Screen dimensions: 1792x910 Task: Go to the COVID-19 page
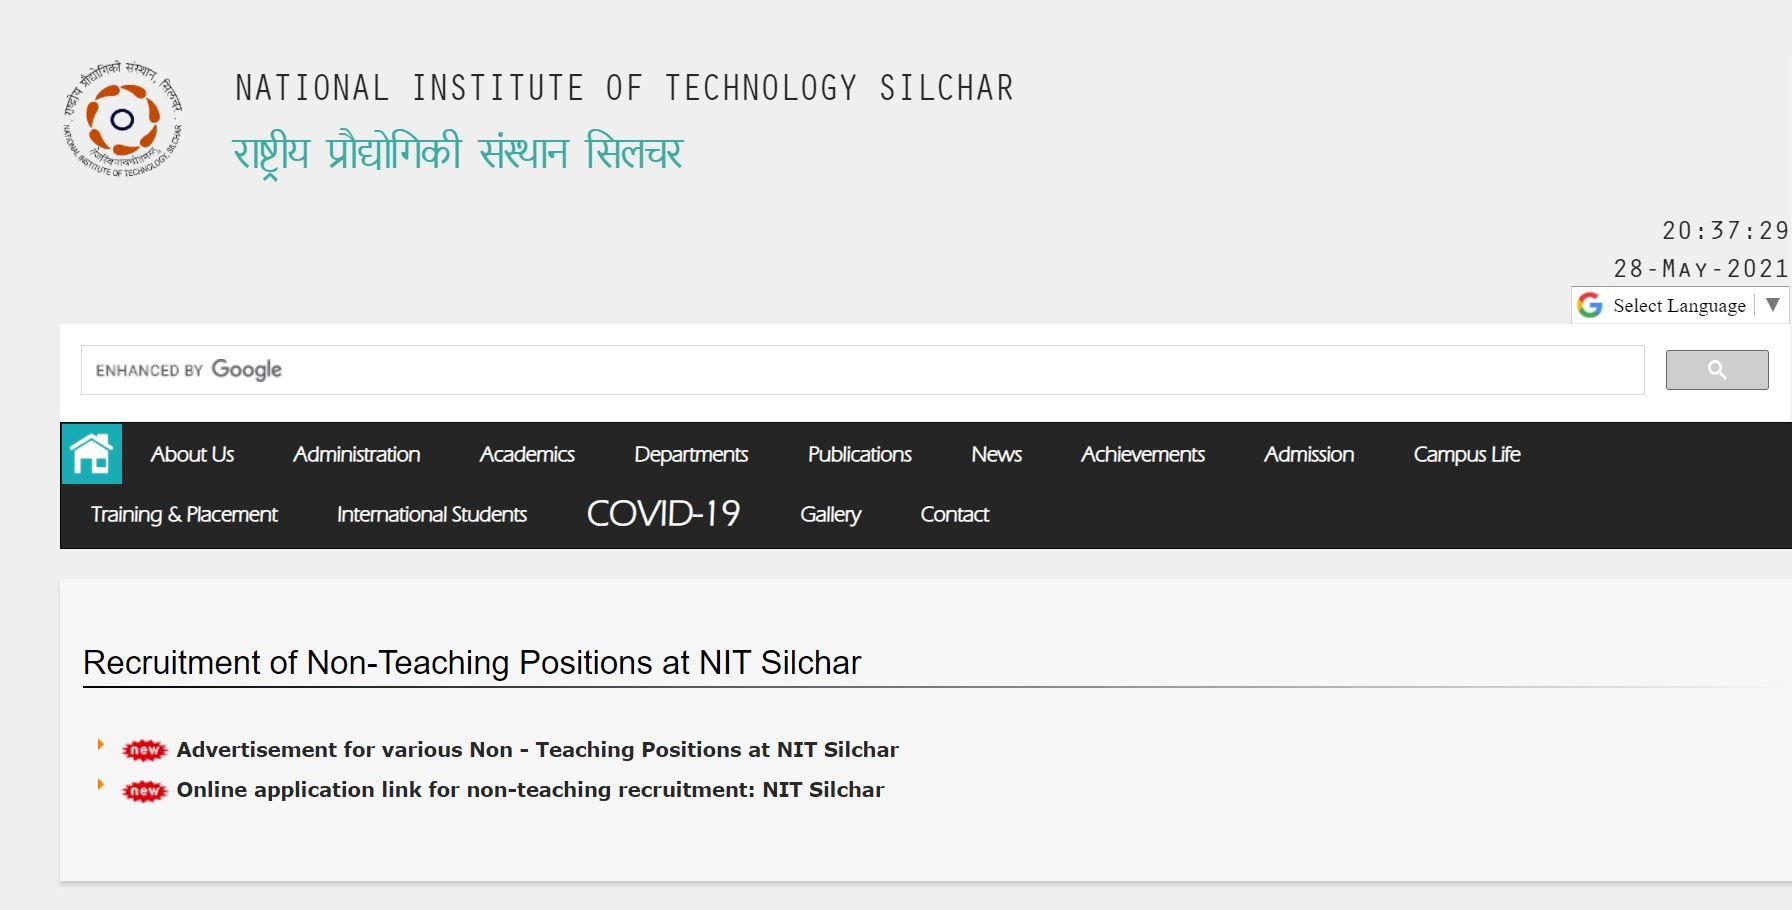click(663, 513)
